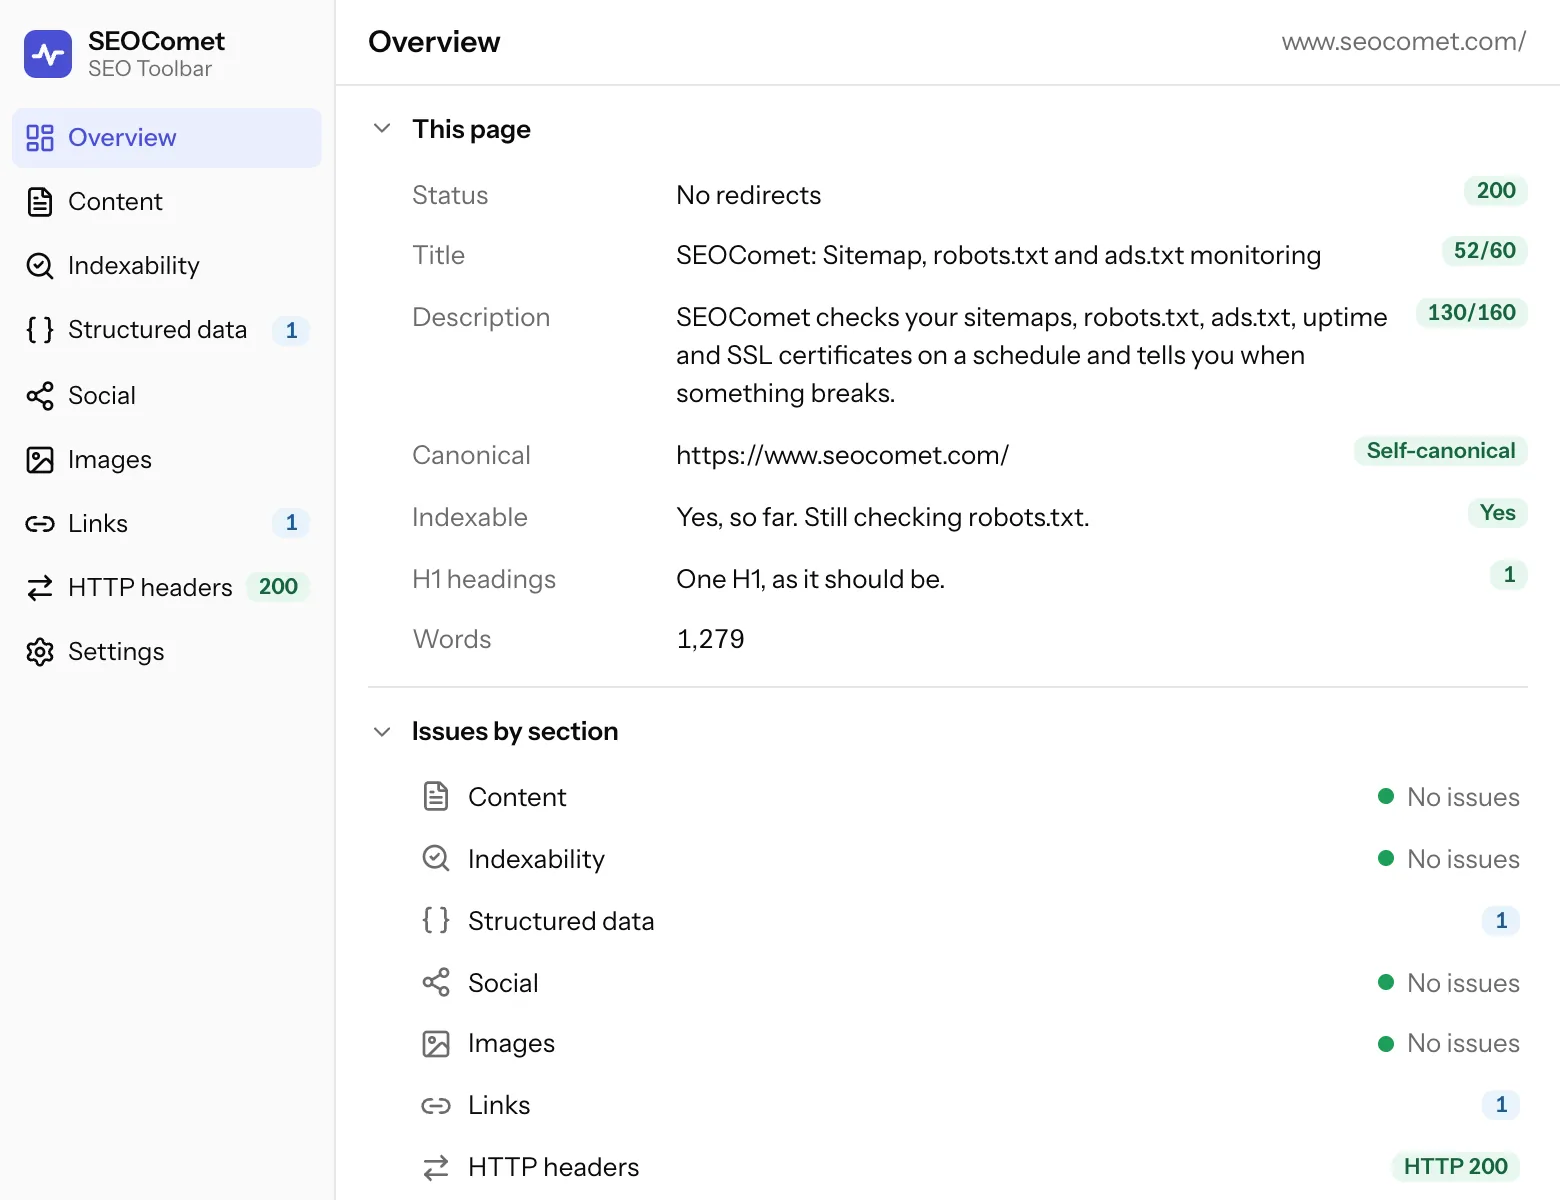Click Links chain icon in Issues list
This screenshot has height=1200, width=1560.
pyautogui.click(x=436, y=1105)
